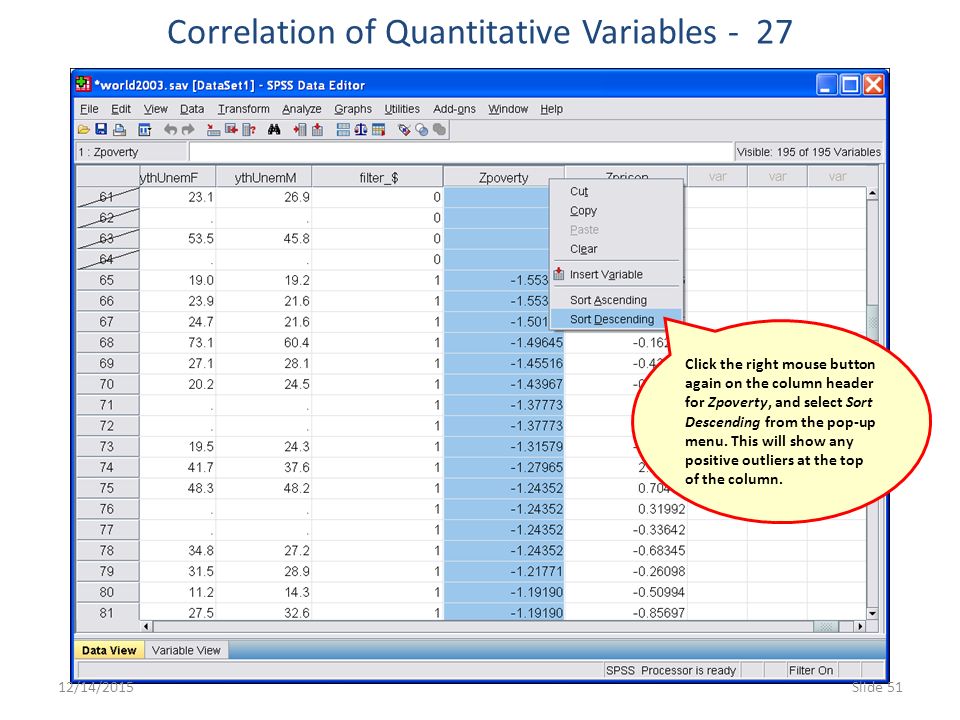Viewport: 960px width, 720px height.
Task: Click the Print toolbar icon
Action: [120, 130]
